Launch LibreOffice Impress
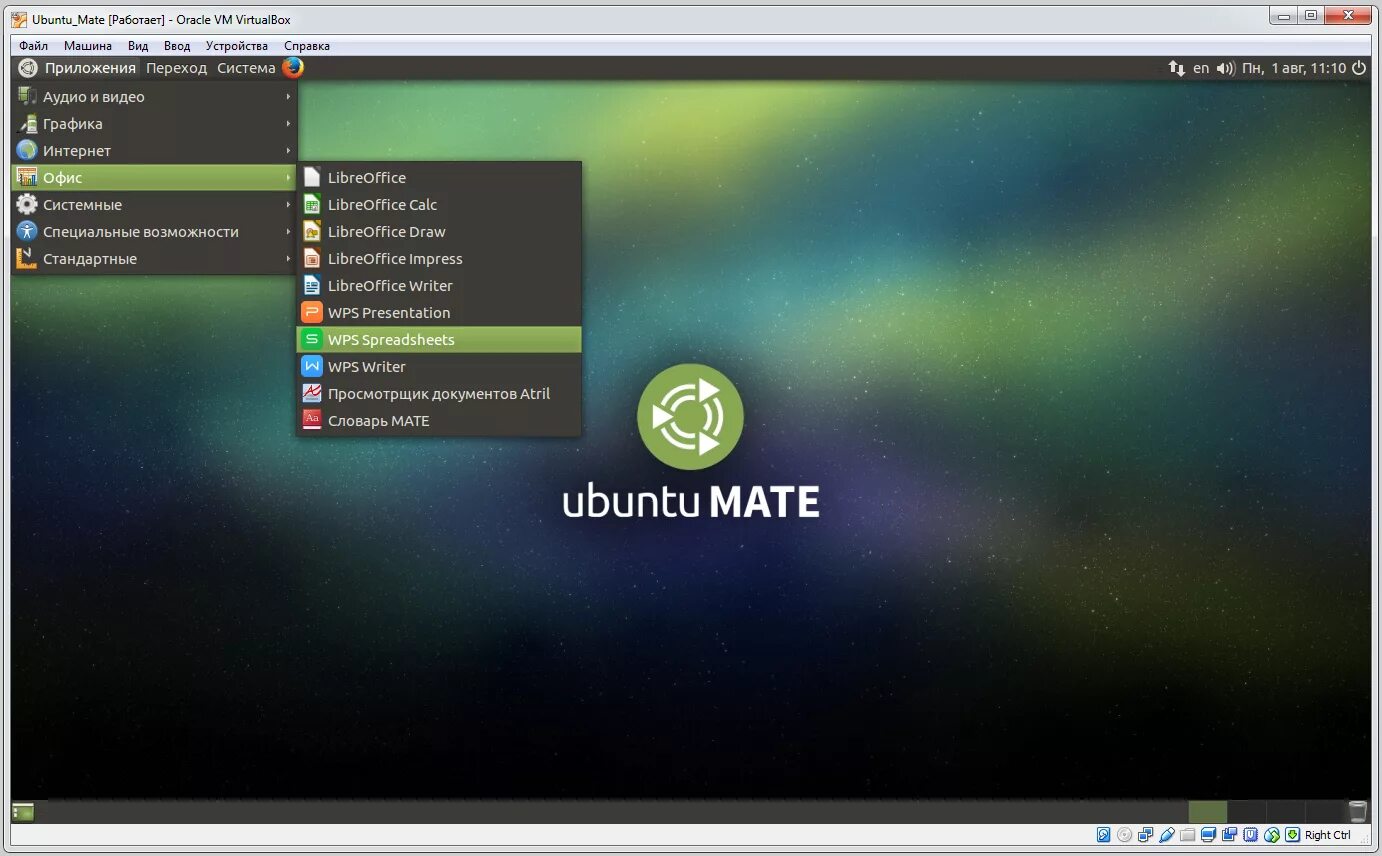The width and height of the screenshot is (1382, 856). [439, 259]
